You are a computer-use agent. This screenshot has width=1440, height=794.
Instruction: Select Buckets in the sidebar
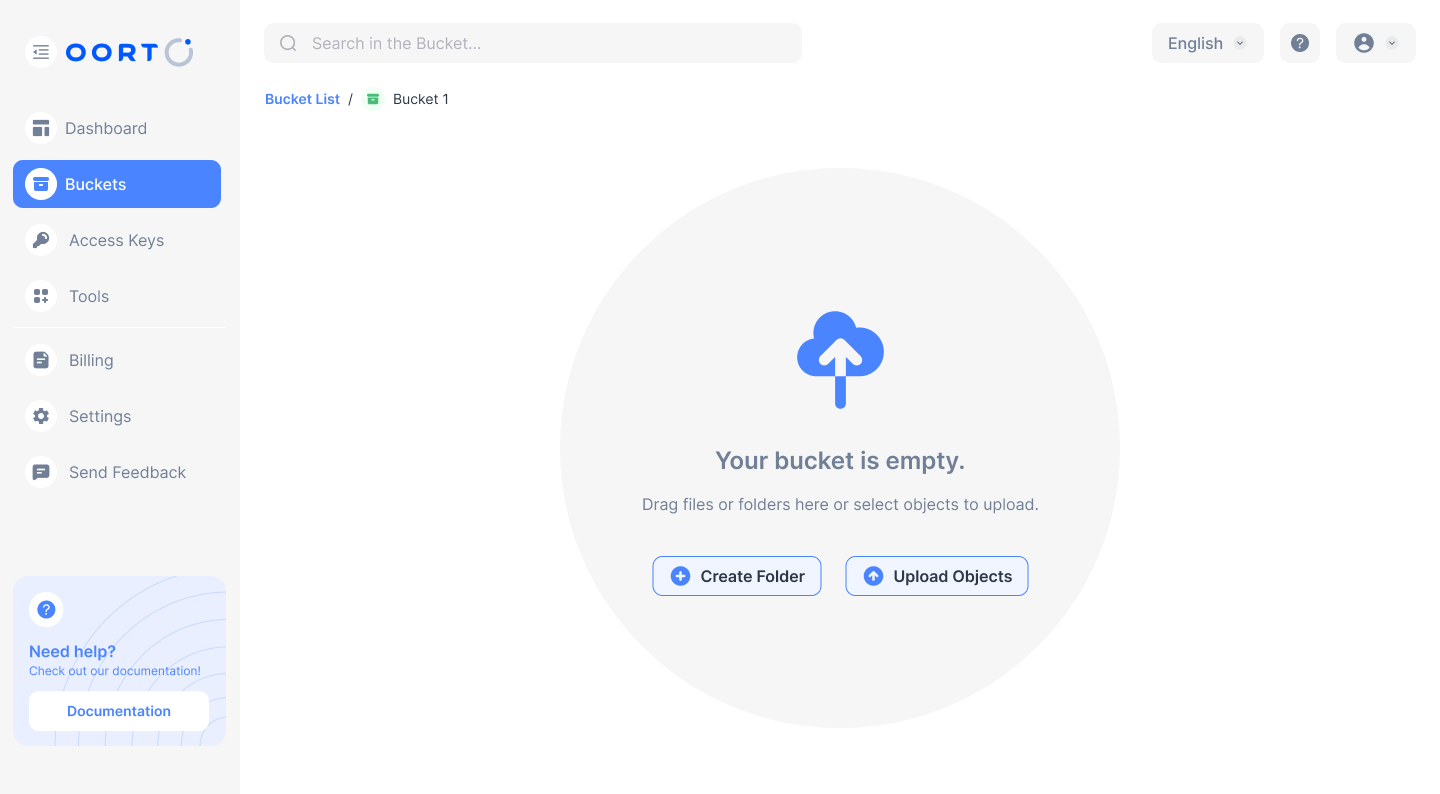tap(117, 184)
